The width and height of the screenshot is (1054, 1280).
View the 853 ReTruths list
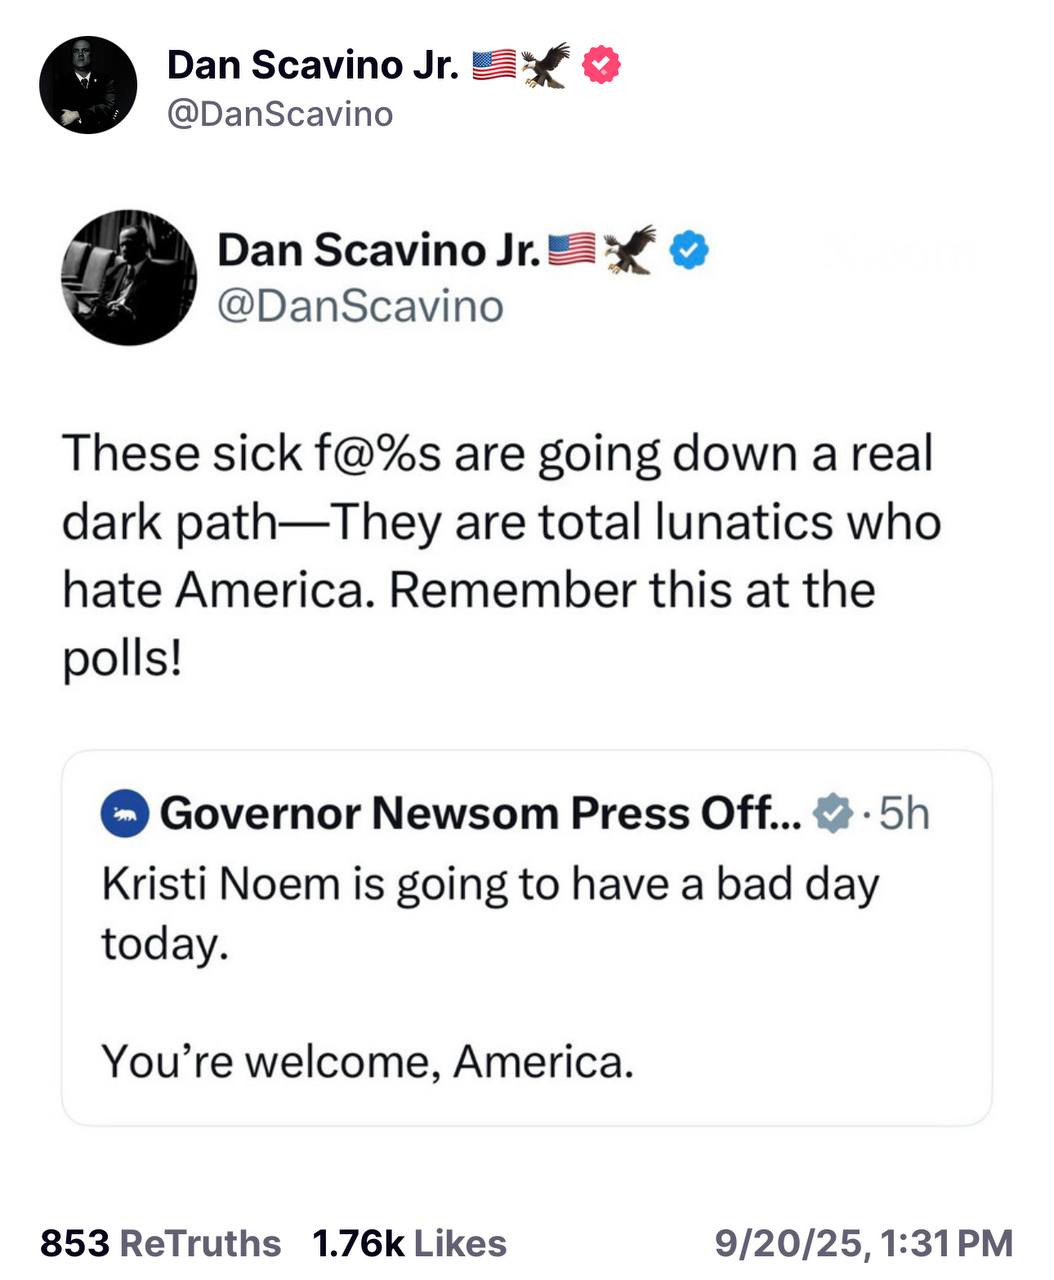coord(160,1243)
